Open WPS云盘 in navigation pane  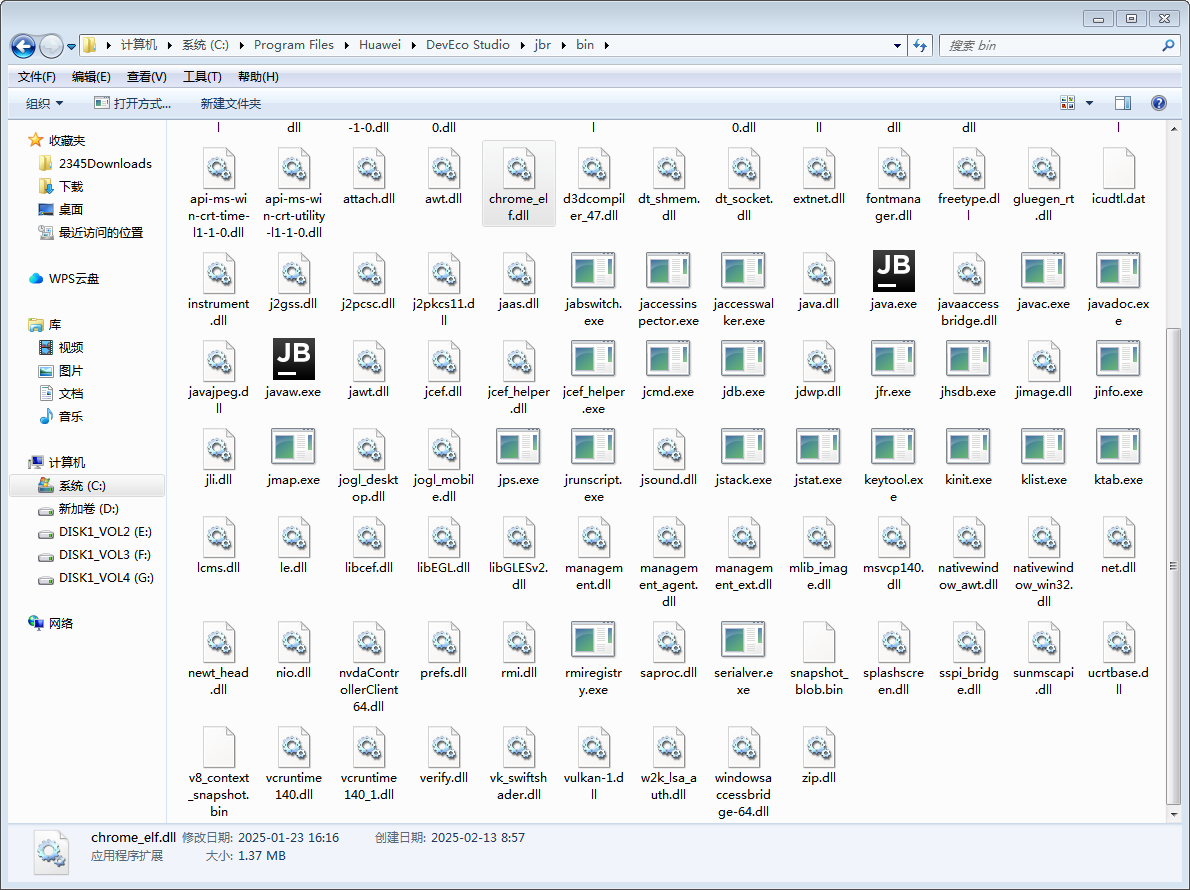[64, 278]
